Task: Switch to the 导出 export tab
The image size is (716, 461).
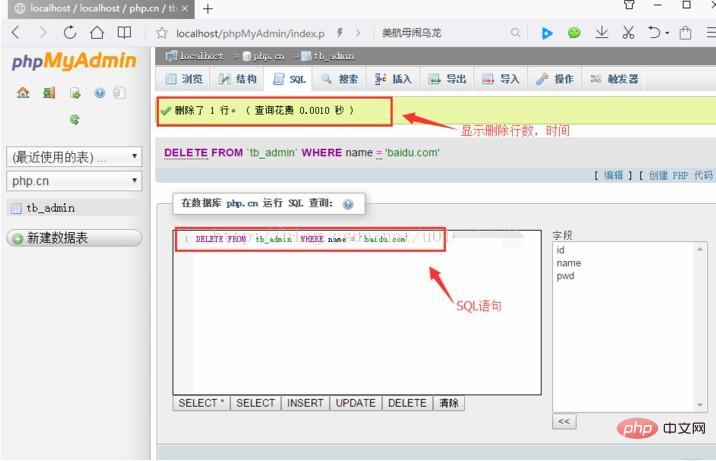Action: point(447,79)
